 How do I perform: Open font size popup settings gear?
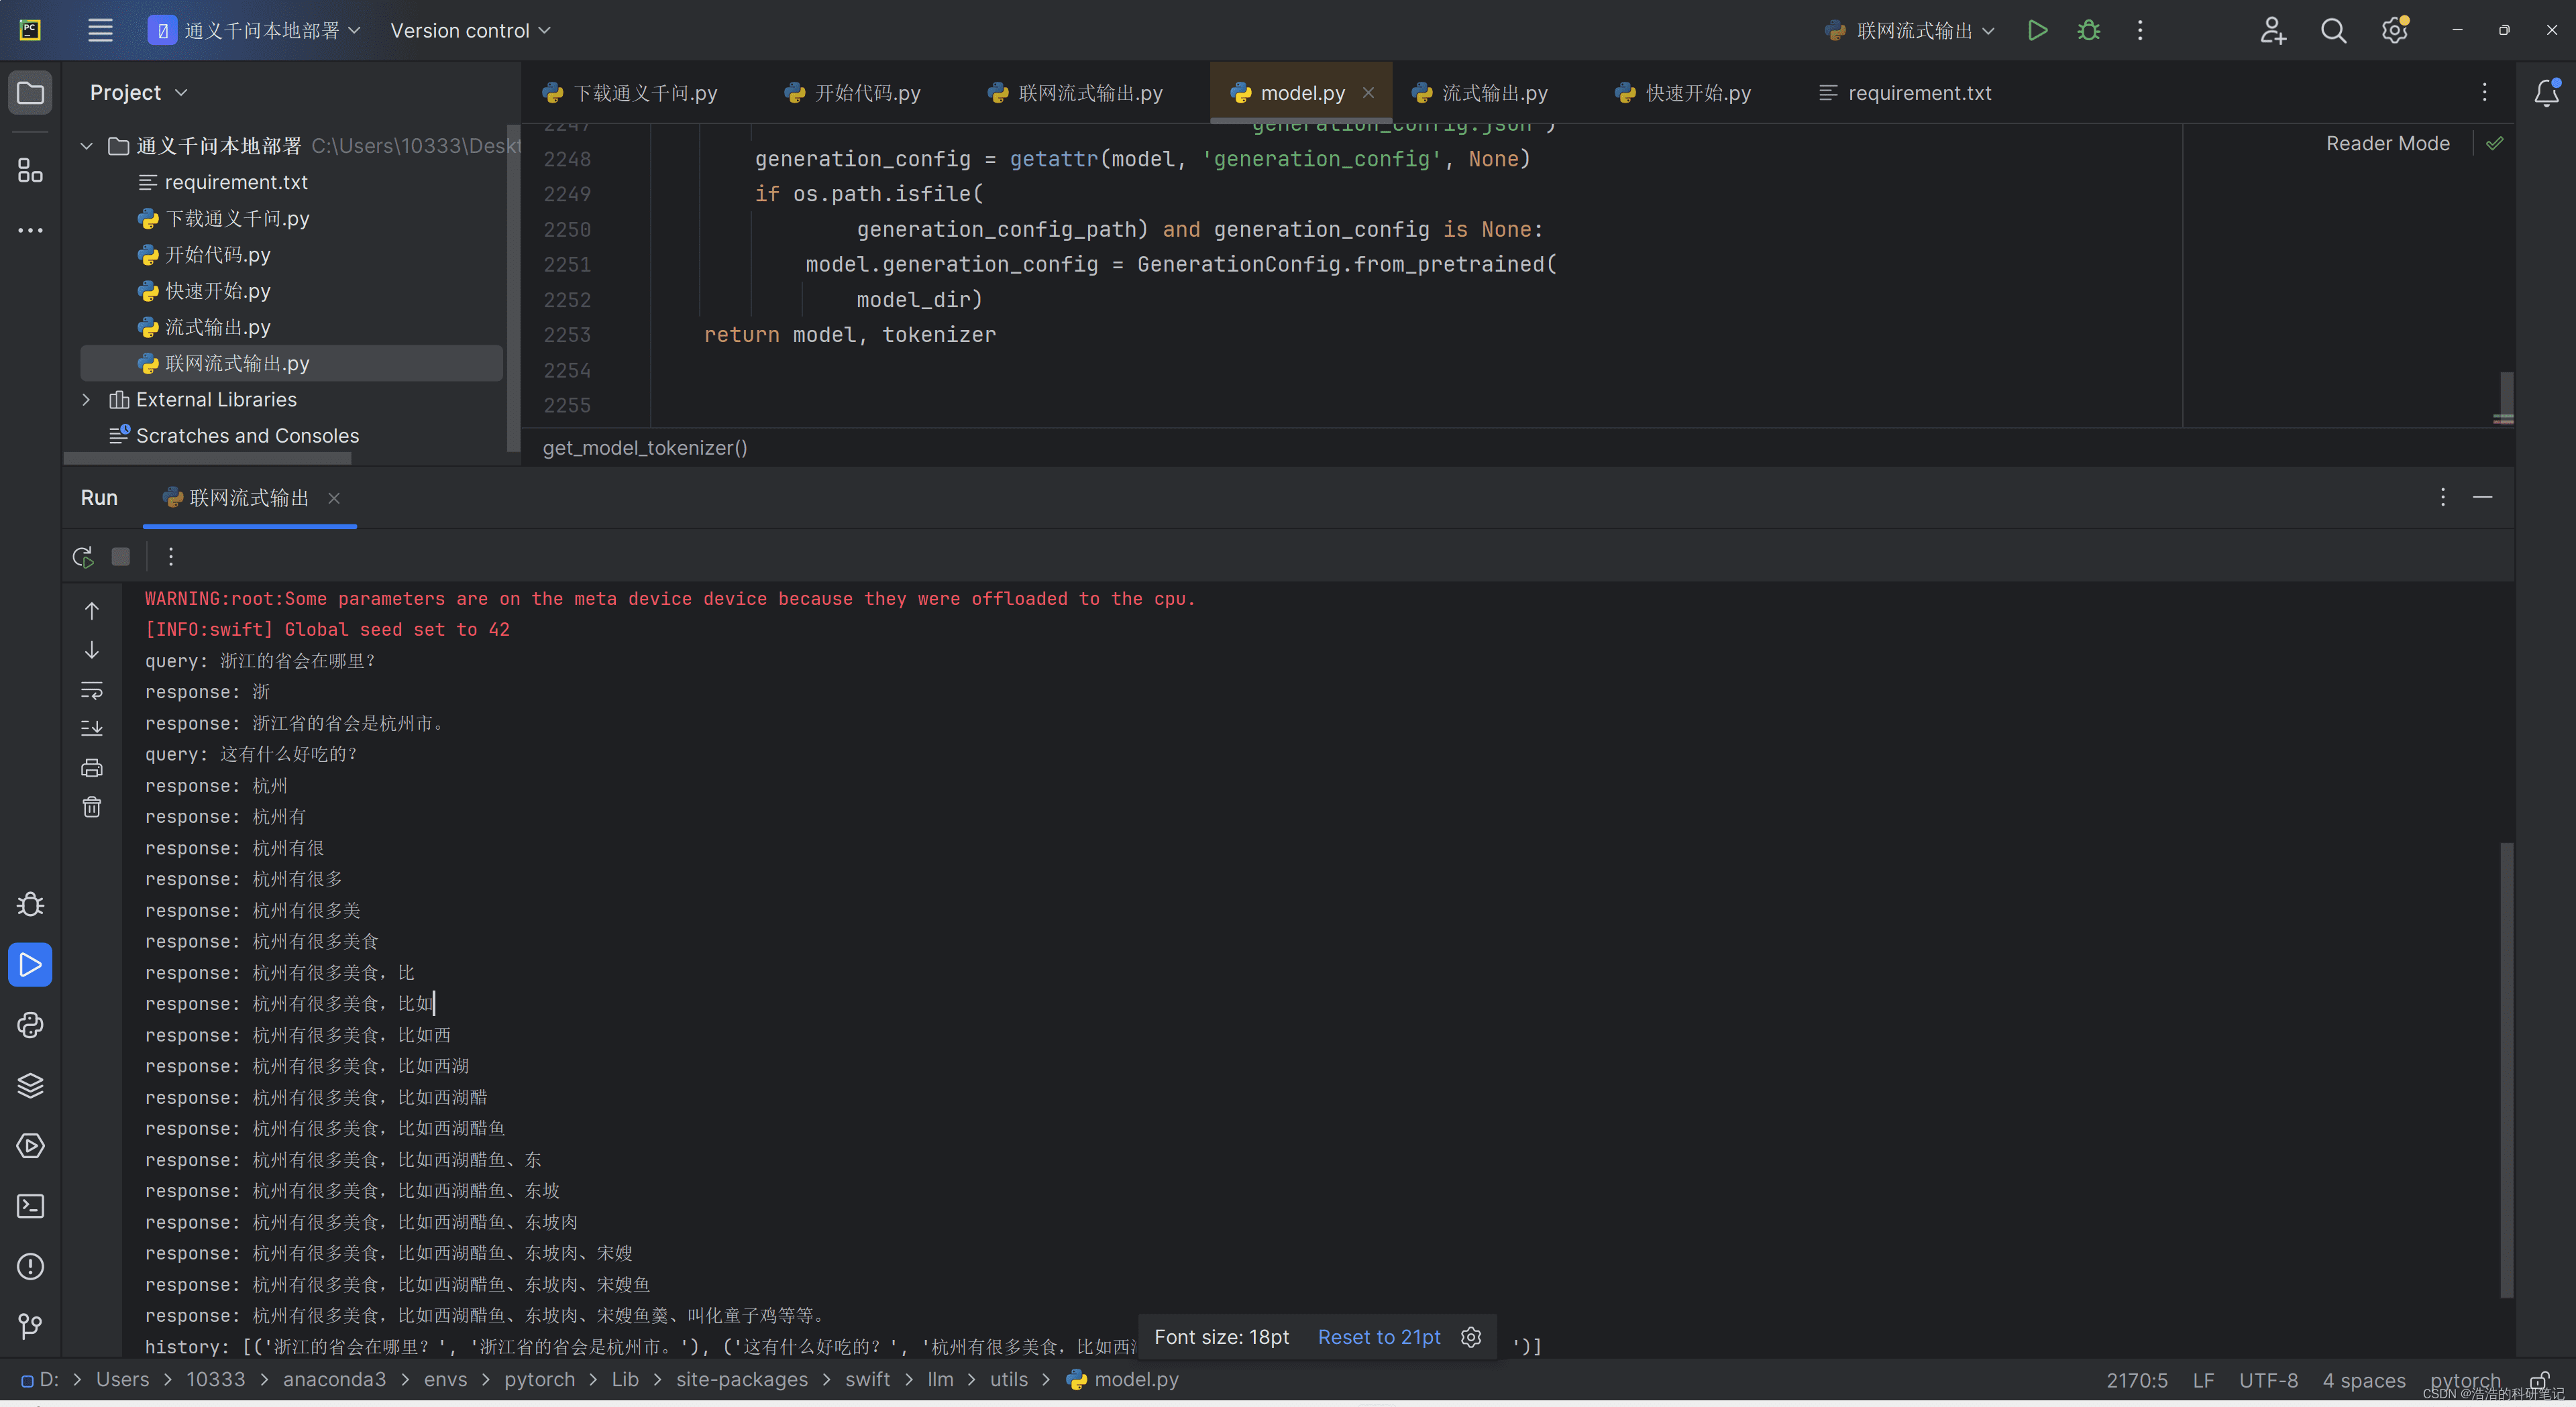[x=1470, y=1337]
